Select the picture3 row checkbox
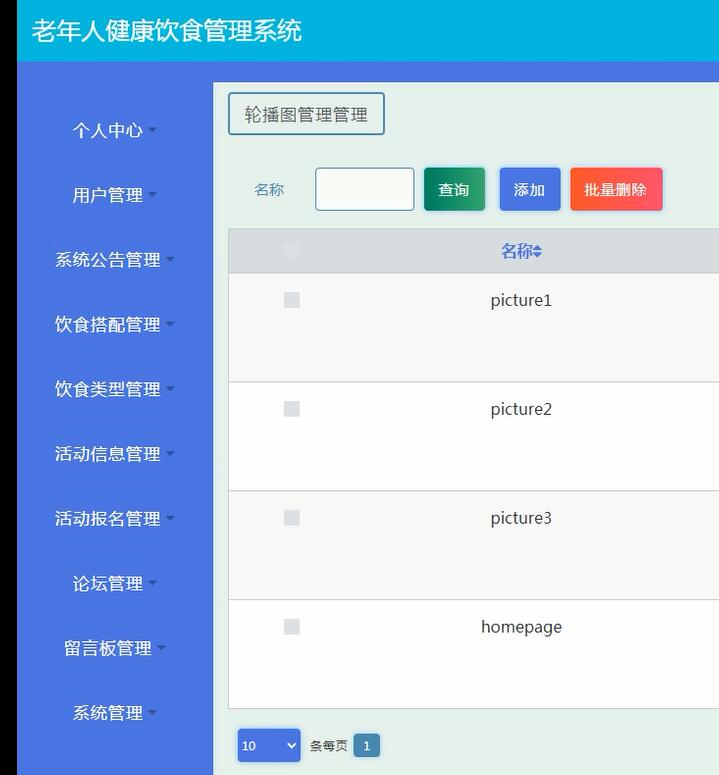 point(292,518)
